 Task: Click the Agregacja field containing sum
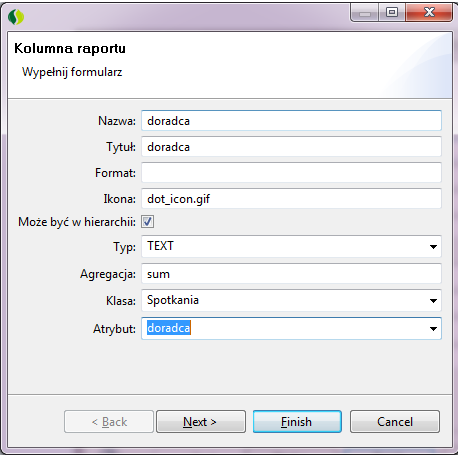tap(291, 274)
